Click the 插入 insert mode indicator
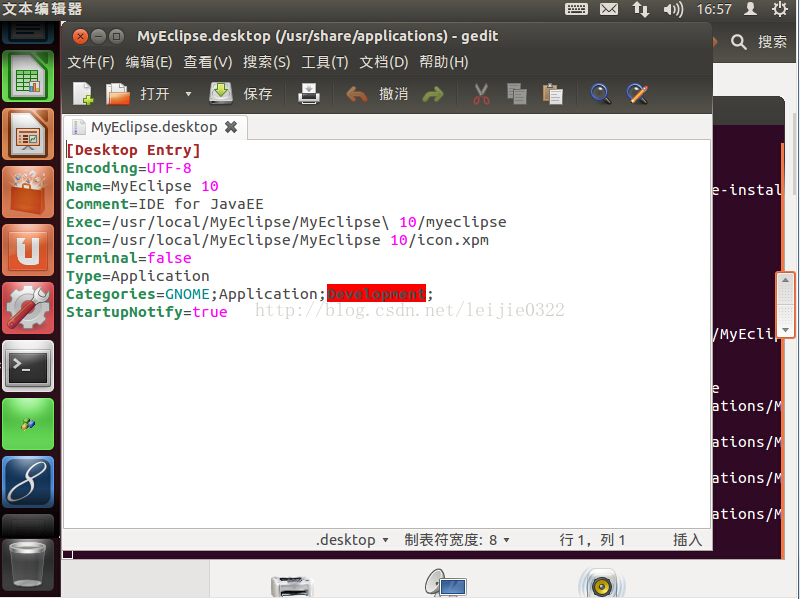Screen dimensions: 800x599 click(x=687, y=540)
